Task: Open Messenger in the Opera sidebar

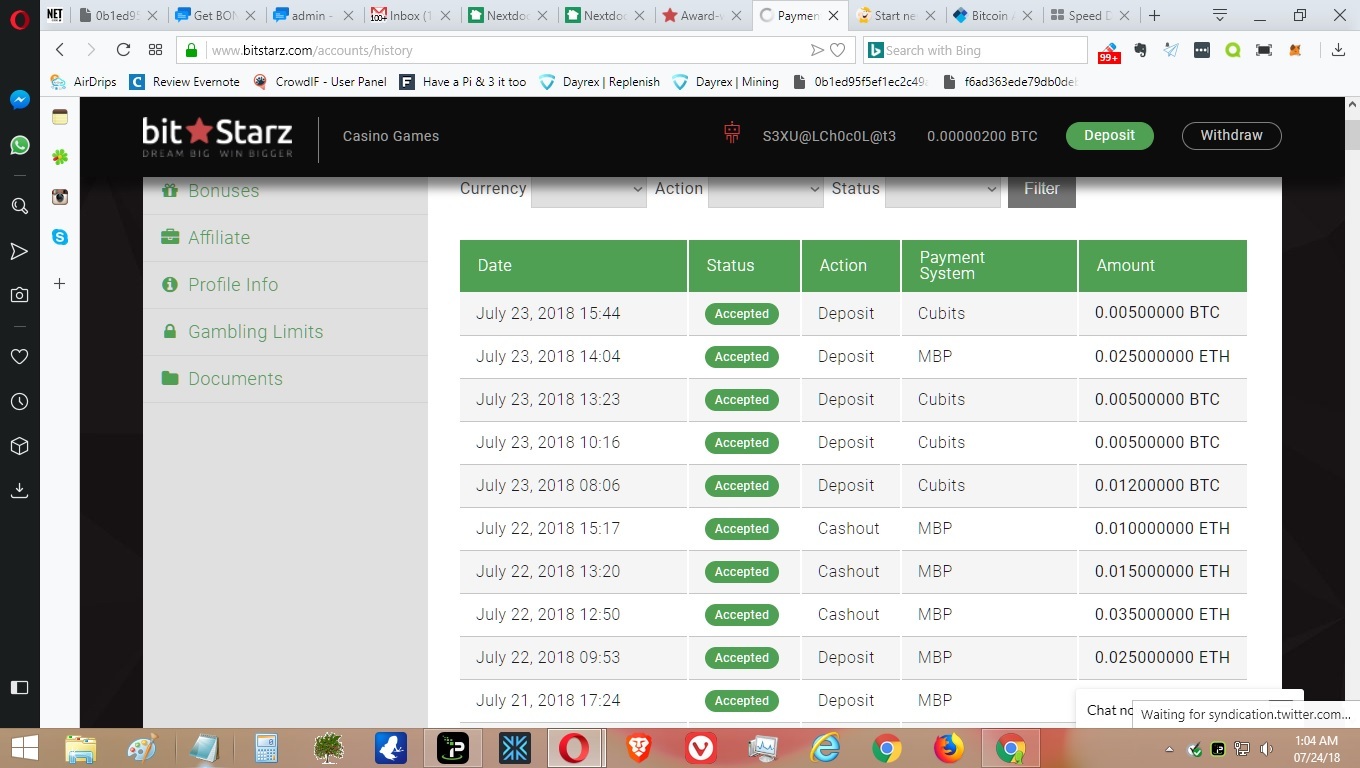Action: (x=19, y=100)
